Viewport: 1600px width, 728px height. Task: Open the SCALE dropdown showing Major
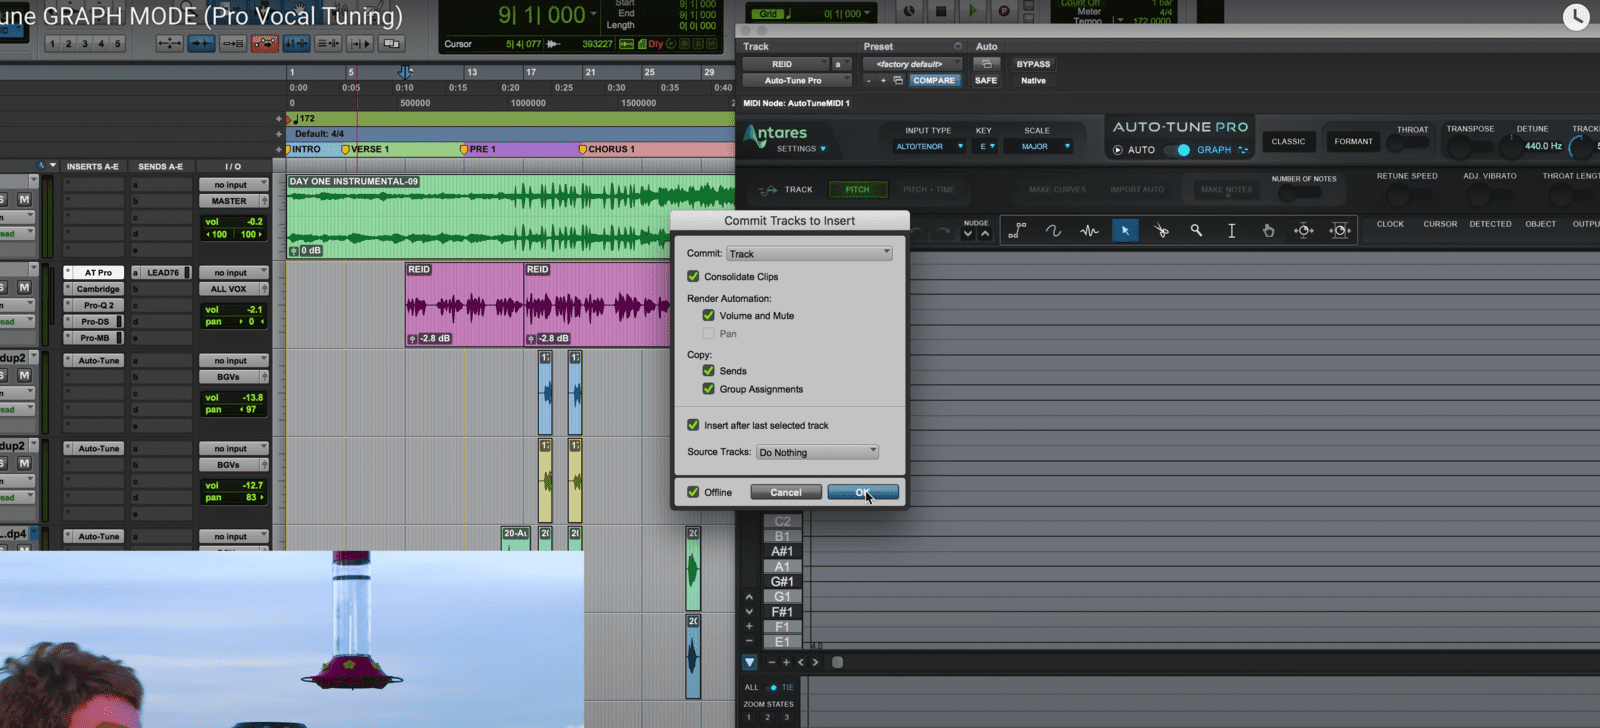[x=1040, y=147]
